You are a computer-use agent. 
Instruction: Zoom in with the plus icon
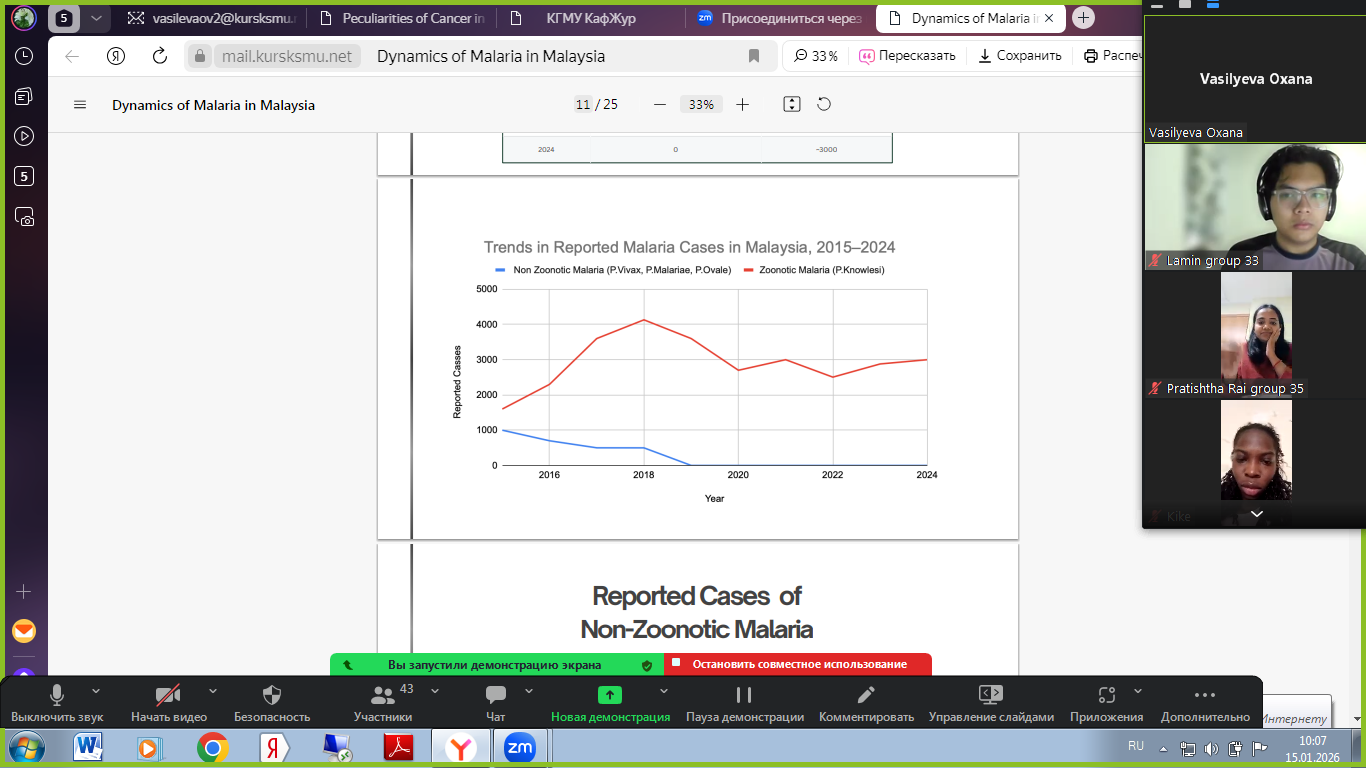pyautogui.click(x=742, y=104)
